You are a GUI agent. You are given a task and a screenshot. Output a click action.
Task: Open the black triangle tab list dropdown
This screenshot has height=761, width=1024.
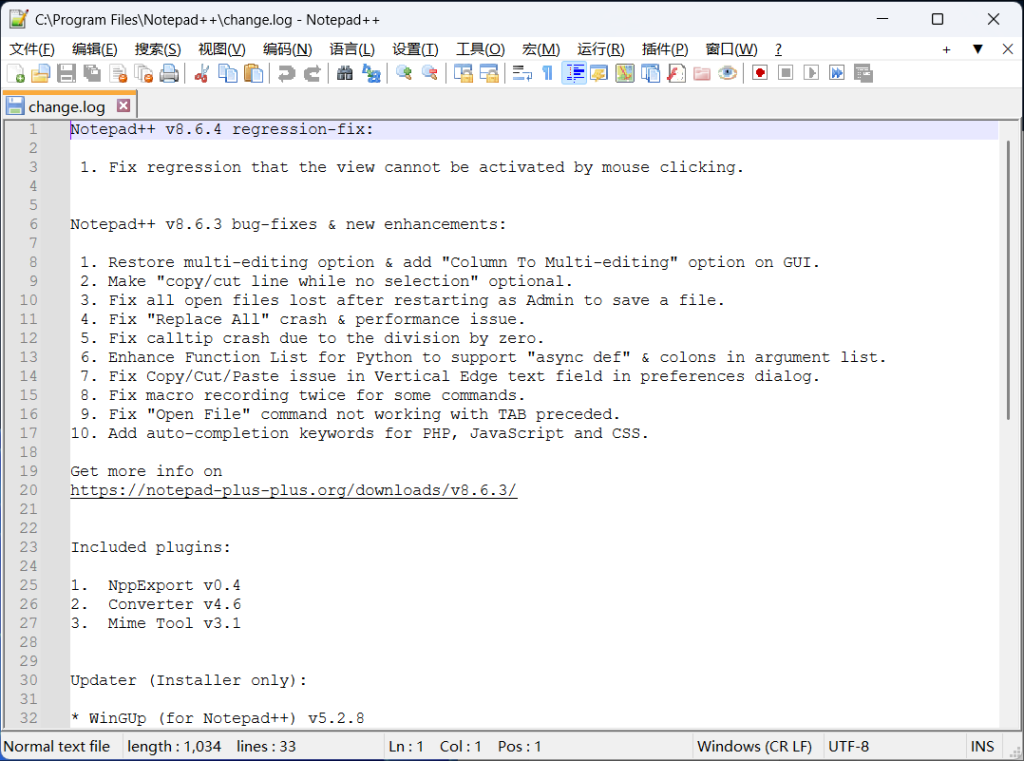pyautogui.click(x=978, y=49)
